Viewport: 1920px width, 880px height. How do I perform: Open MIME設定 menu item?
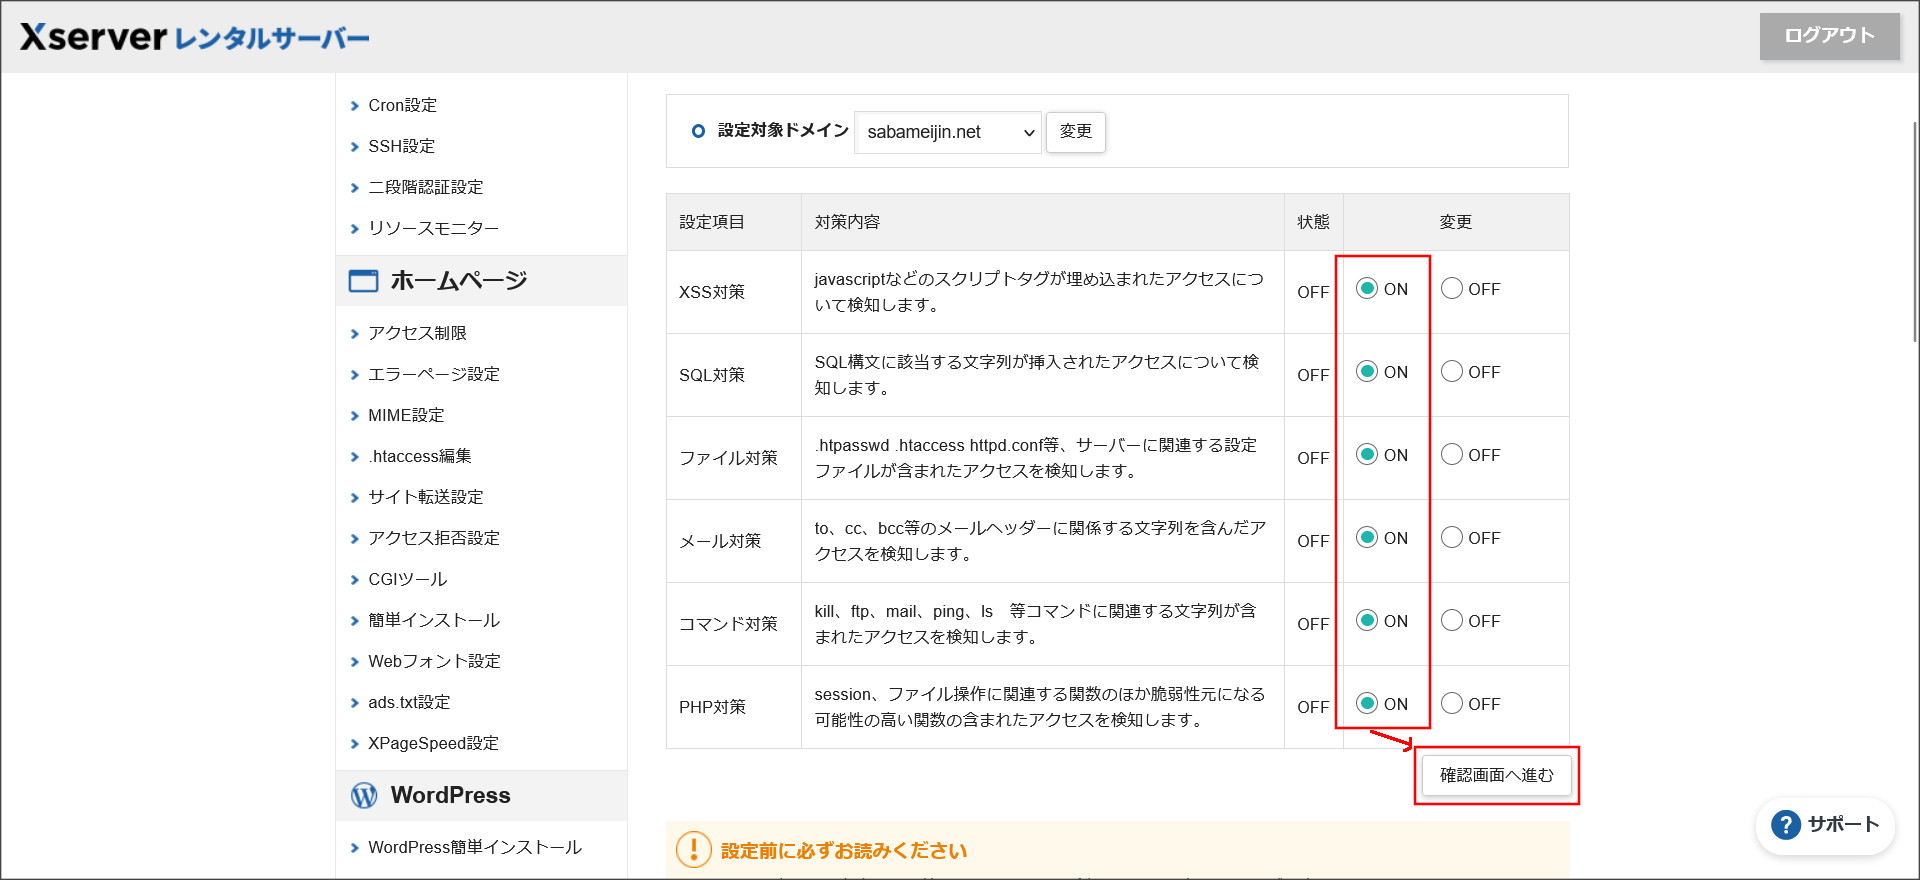point(406,415)
